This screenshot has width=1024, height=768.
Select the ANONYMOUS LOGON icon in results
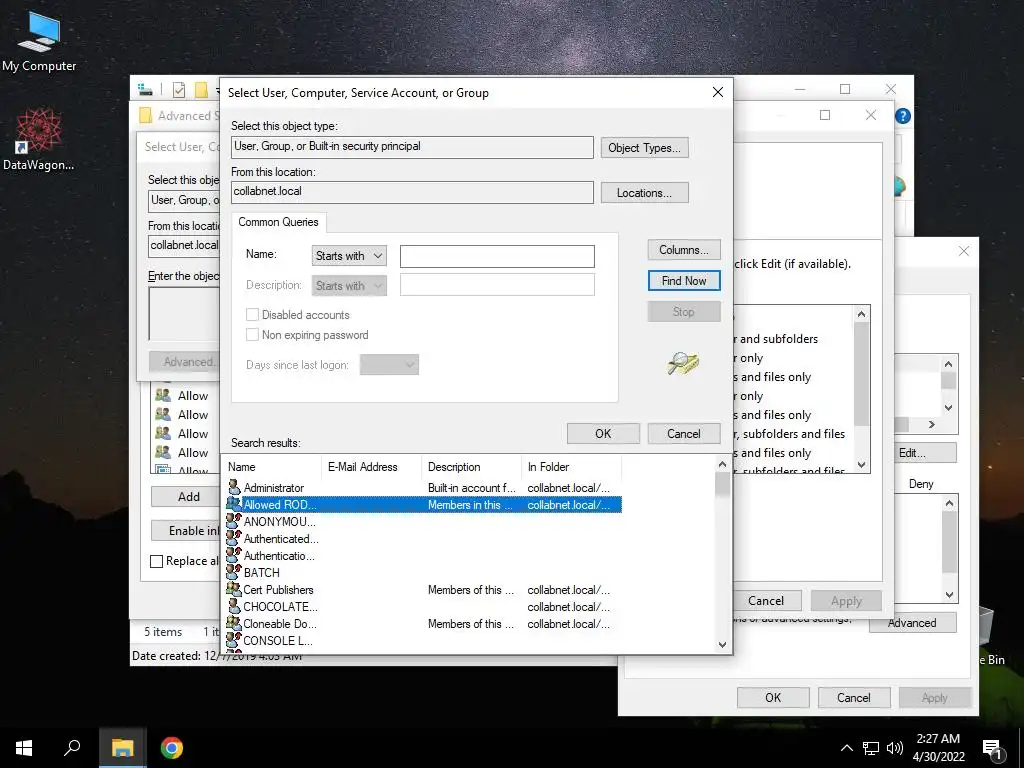pyautogui.click(x=234, y=521)
